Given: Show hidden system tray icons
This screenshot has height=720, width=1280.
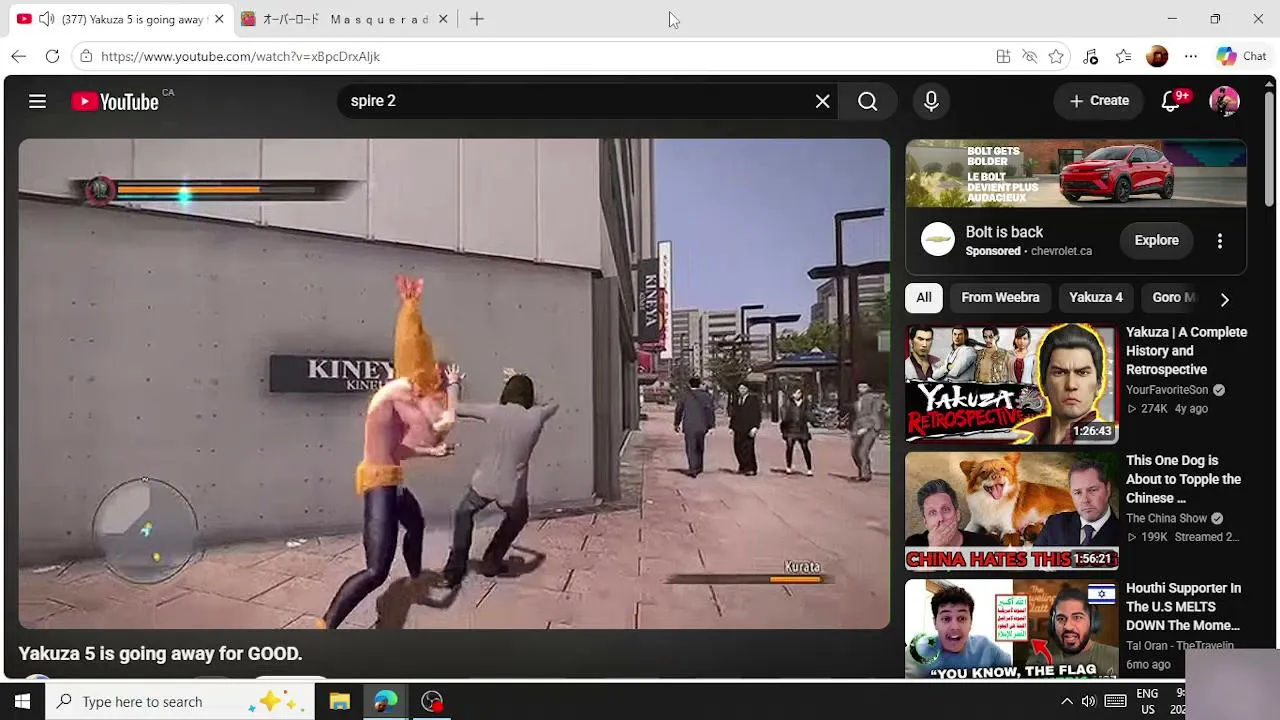Looking at the screenshot, I should [x=1066, y=701].
